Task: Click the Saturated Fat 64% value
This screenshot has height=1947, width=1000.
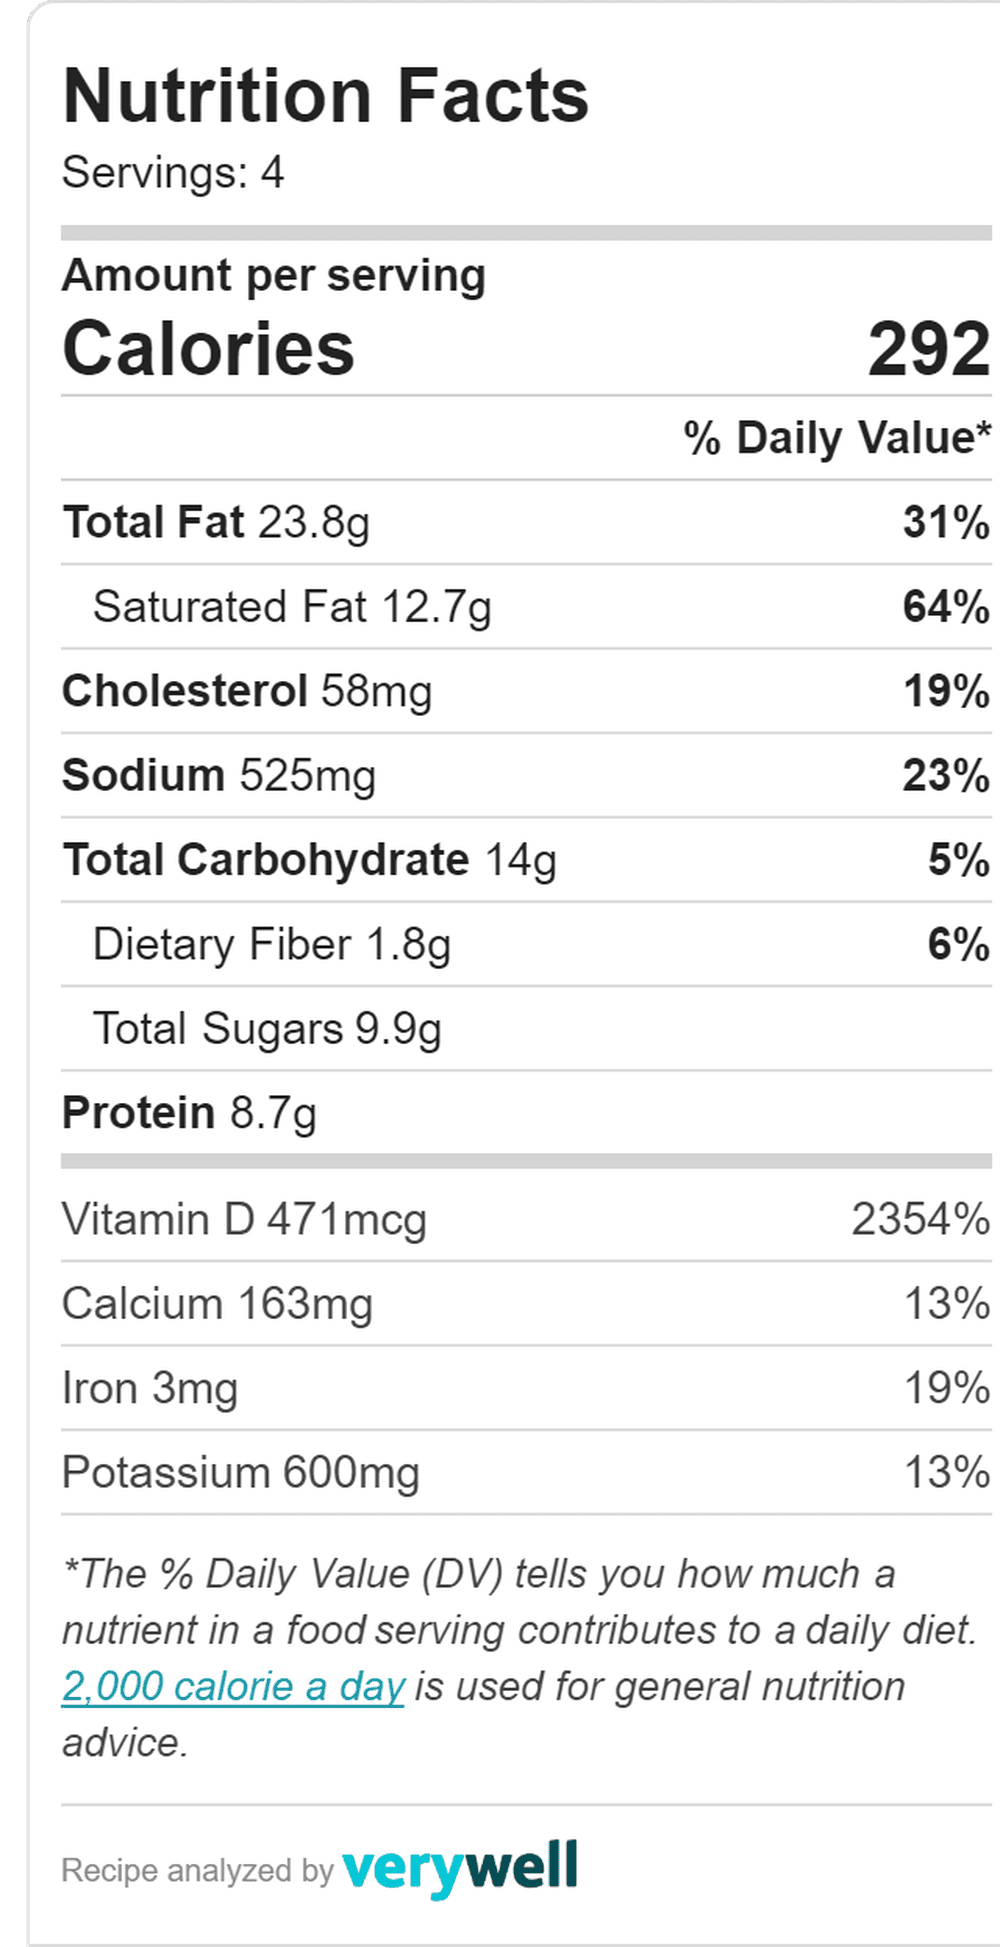Action: [x=946, y=607]
